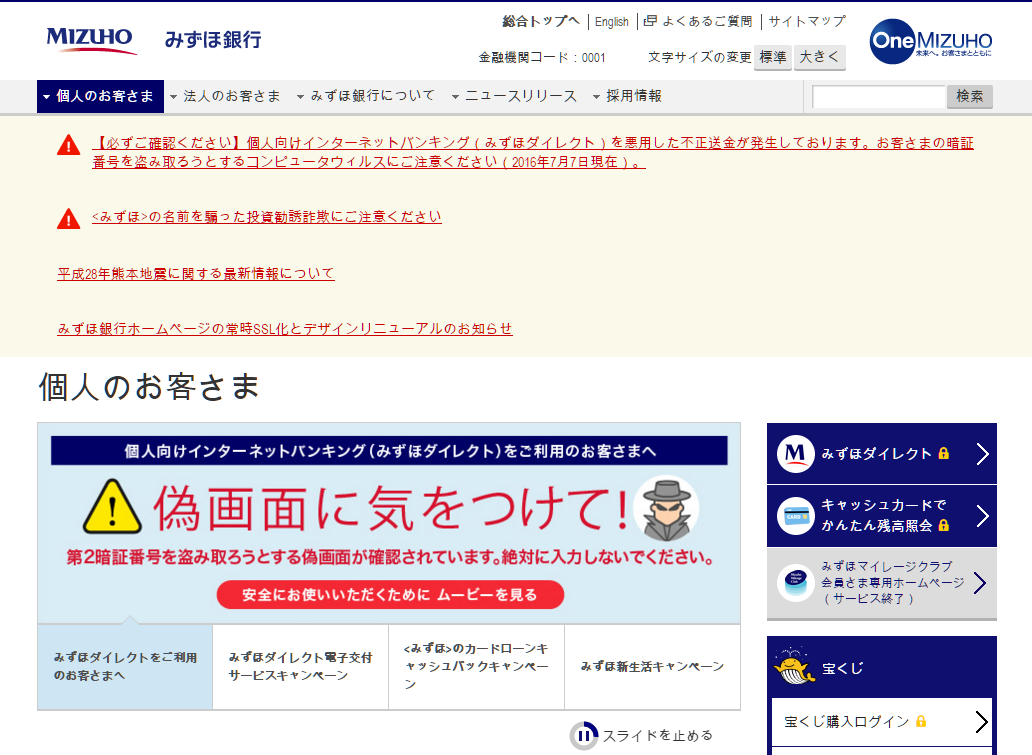Viewport: 1032px width, 755px height.
Task: Open the 投資勧誘詐欺にご注意ください link
Action: 267,217
